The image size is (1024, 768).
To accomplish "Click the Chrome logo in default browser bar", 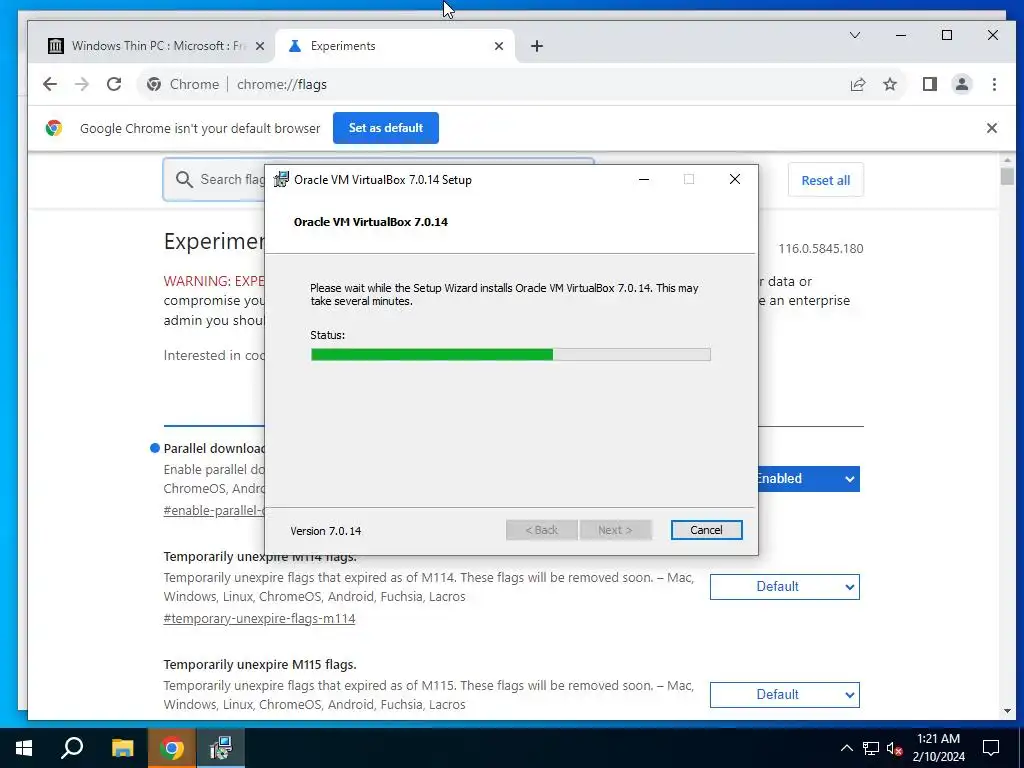I will (x=54, y=128).
